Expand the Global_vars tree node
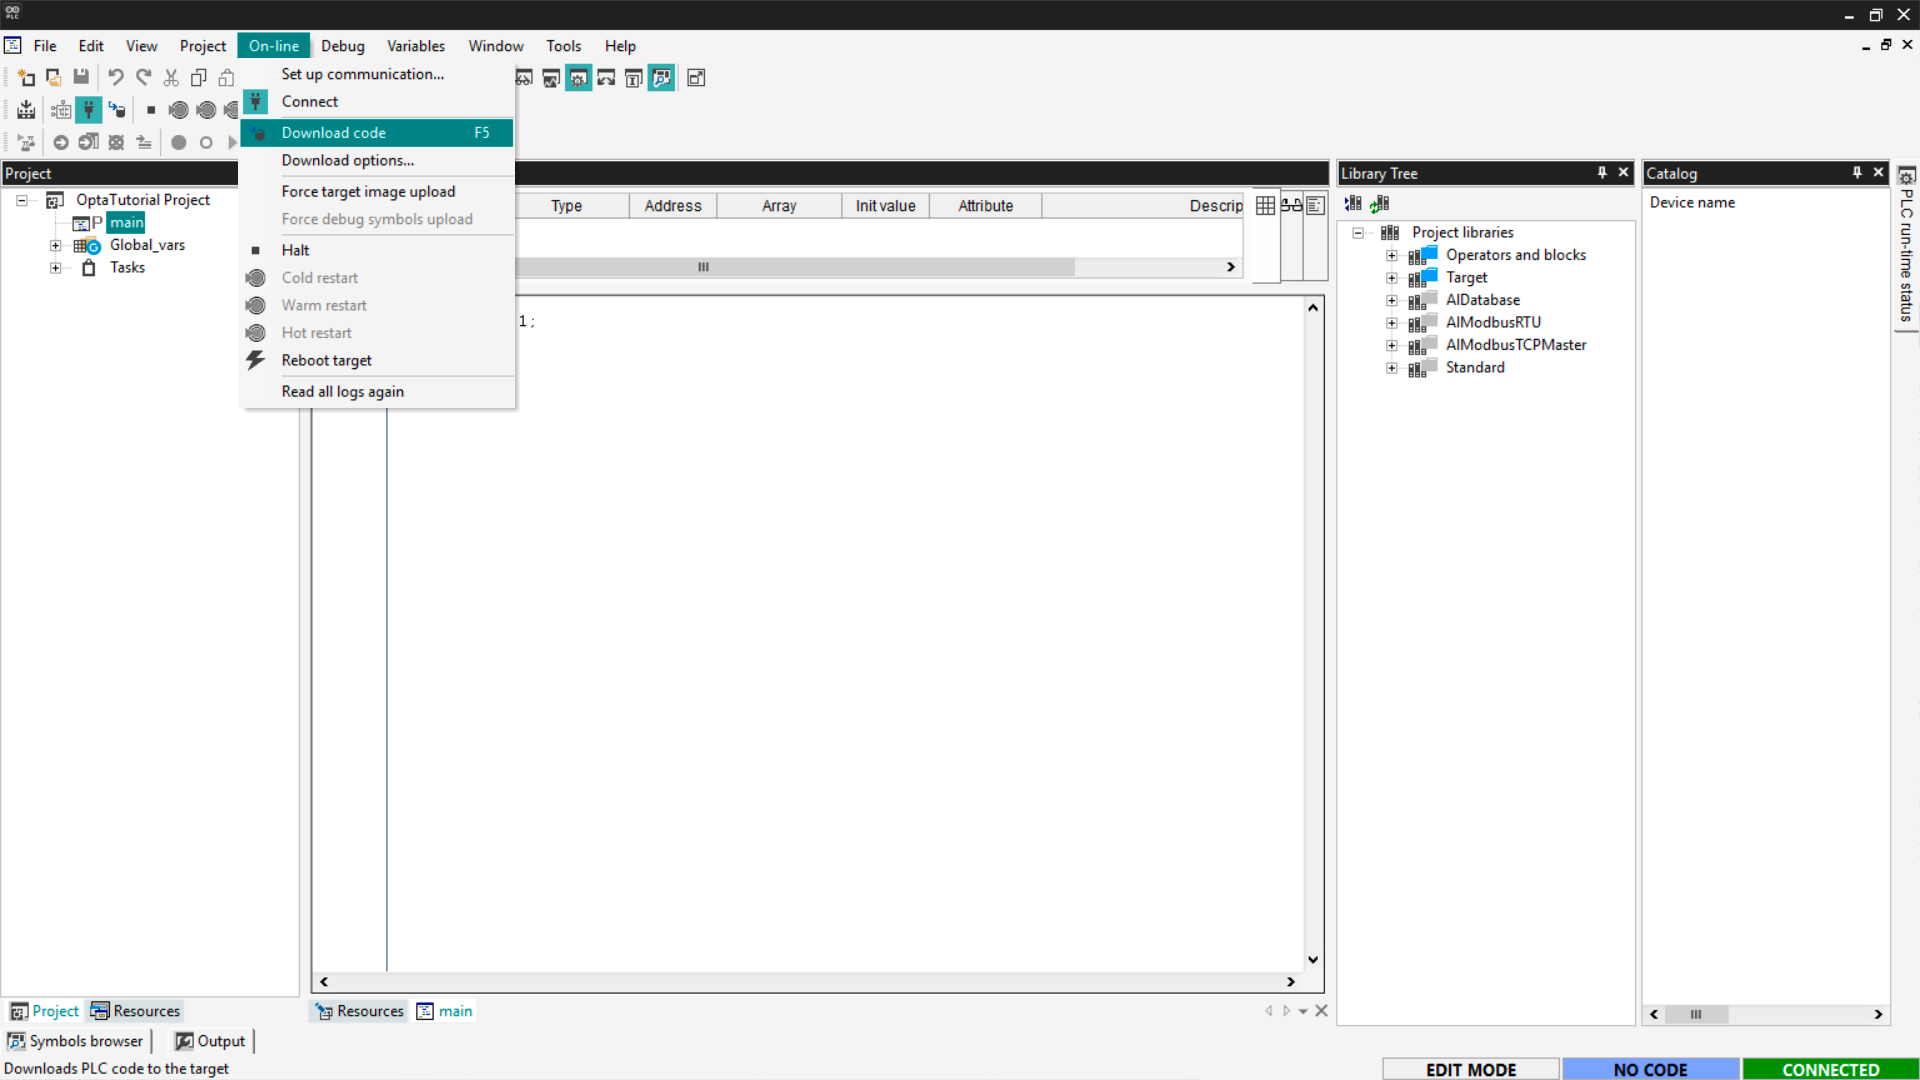Screen dimensions: 1920x1080 click(x=56, y=245)
